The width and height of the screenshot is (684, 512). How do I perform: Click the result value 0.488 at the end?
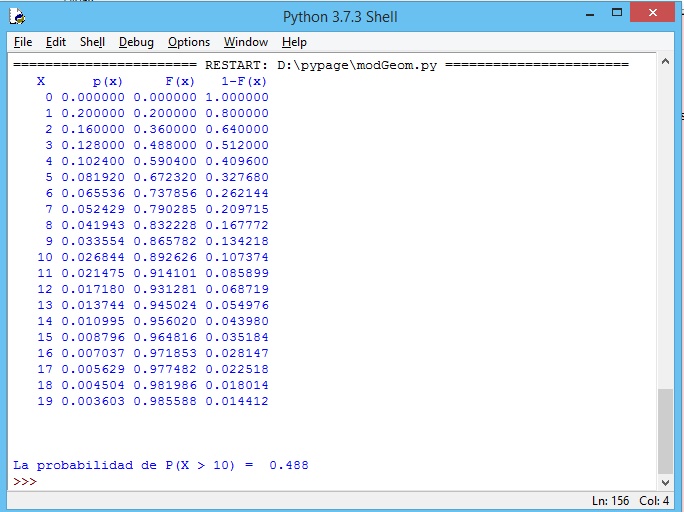click(289, 465)
